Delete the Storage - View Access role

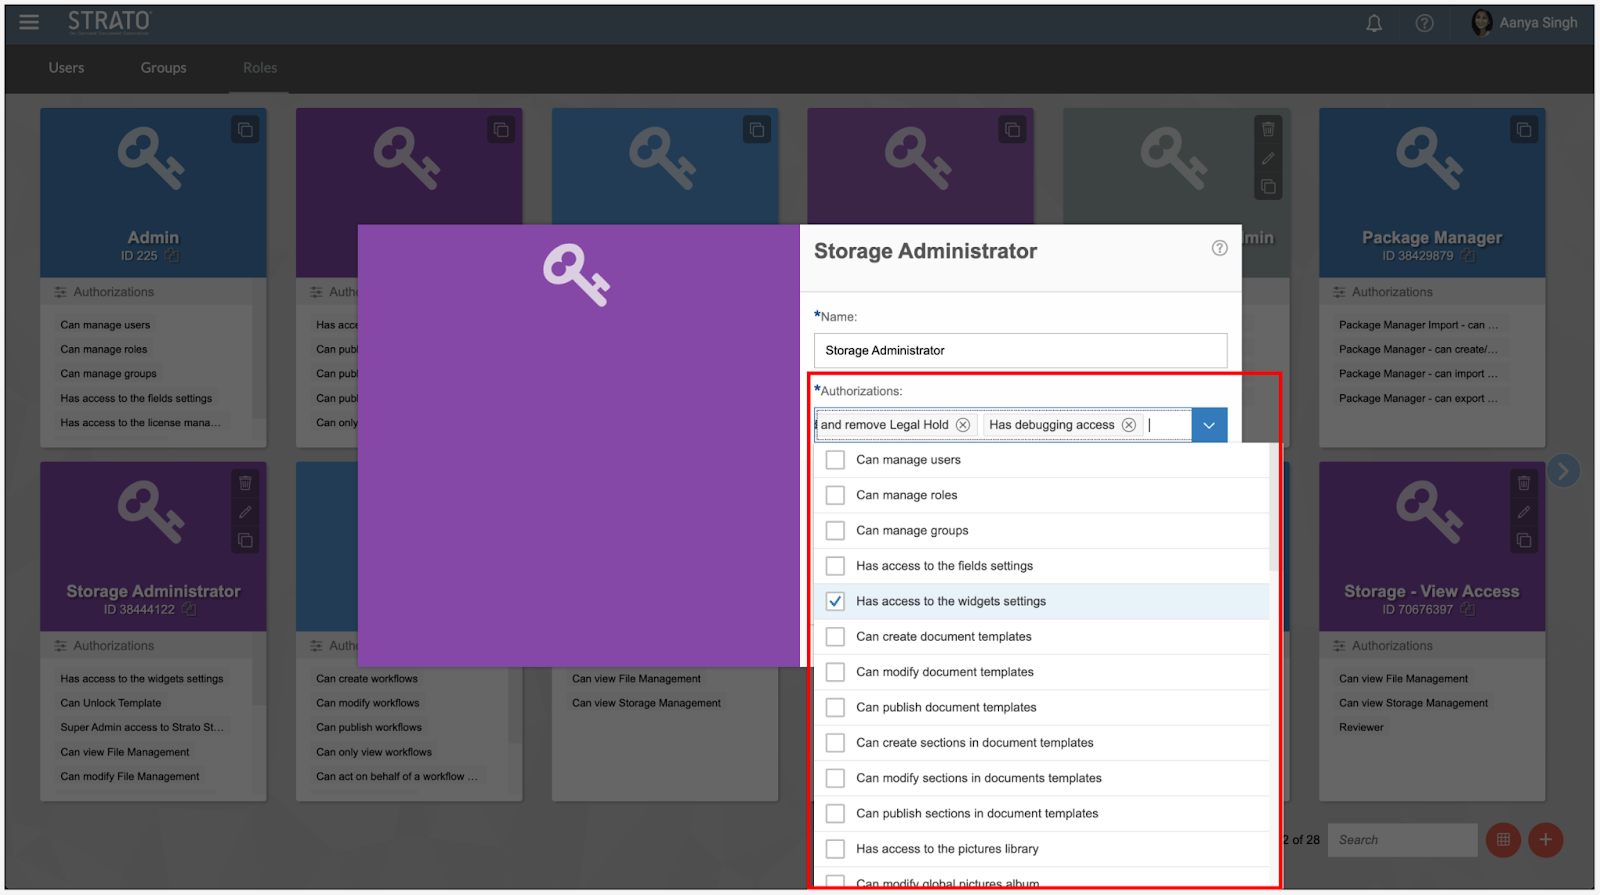pos(1523,483)
